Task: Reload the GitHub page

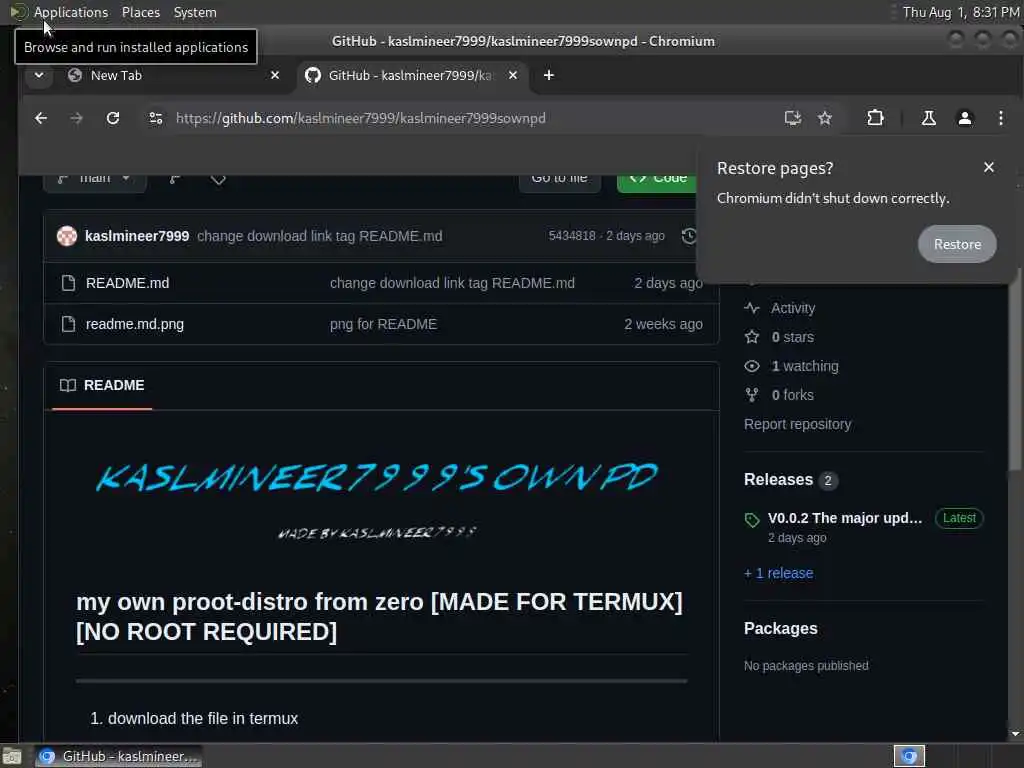Action: pos(113,118)
